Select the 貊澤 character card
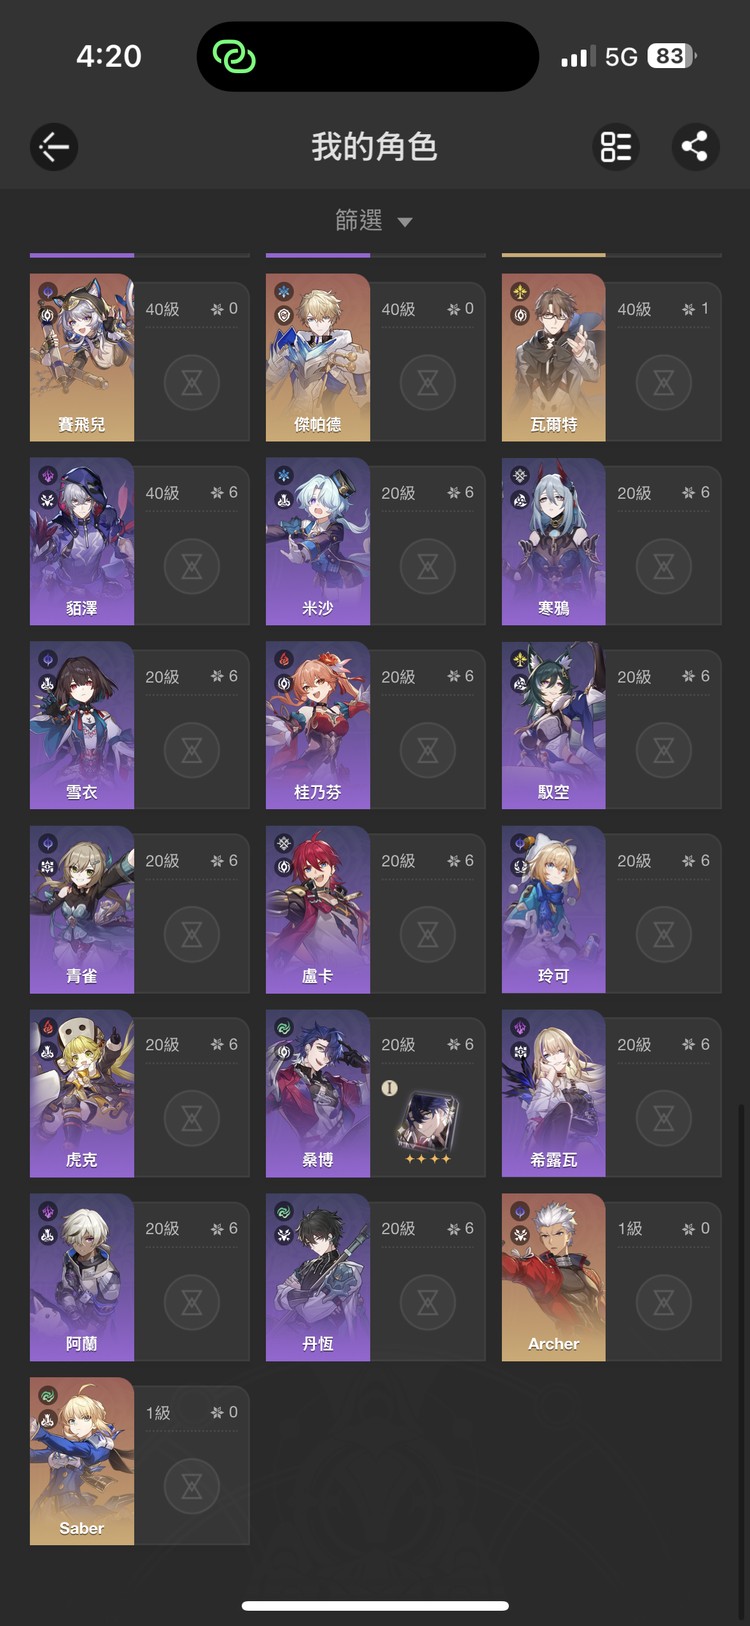 tap(140, 541)
